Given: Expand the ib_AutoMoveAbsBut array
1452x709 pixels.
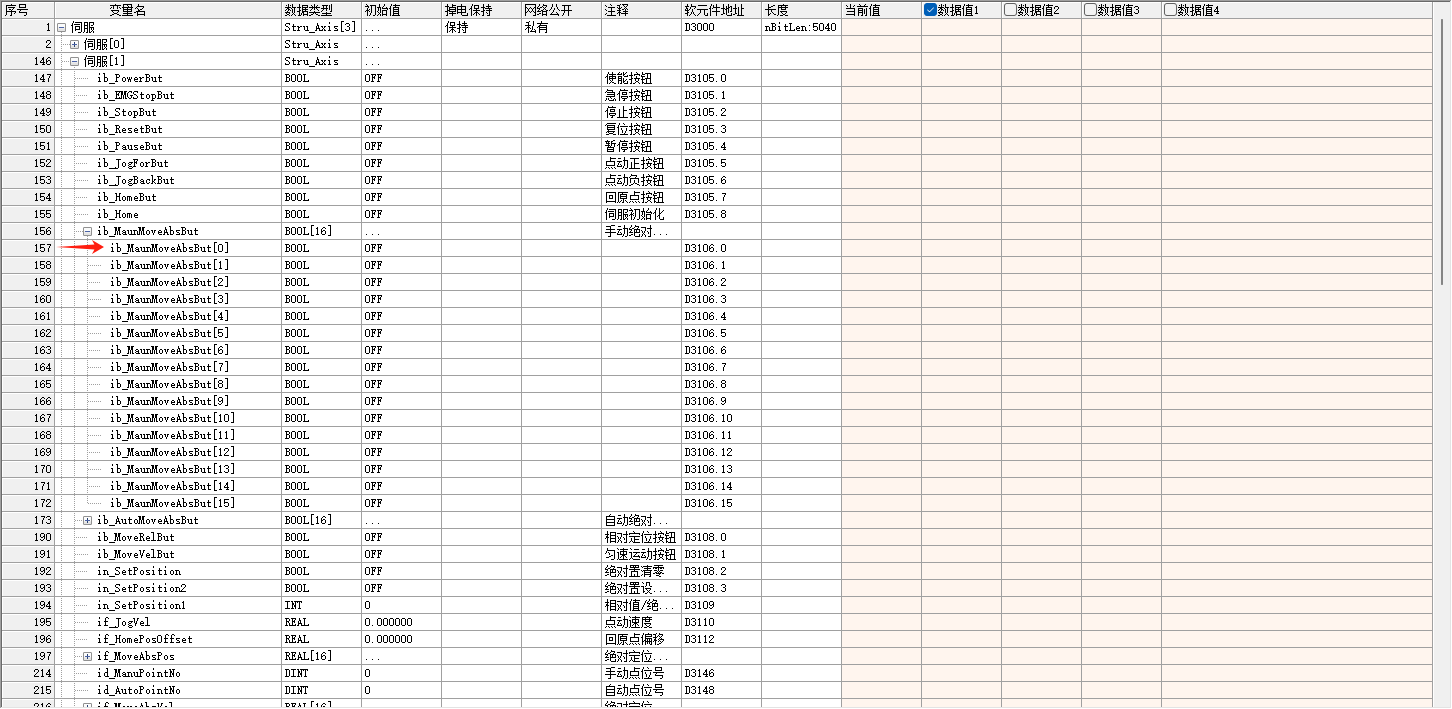Looking at the screenshot, I should click(87, 521).
